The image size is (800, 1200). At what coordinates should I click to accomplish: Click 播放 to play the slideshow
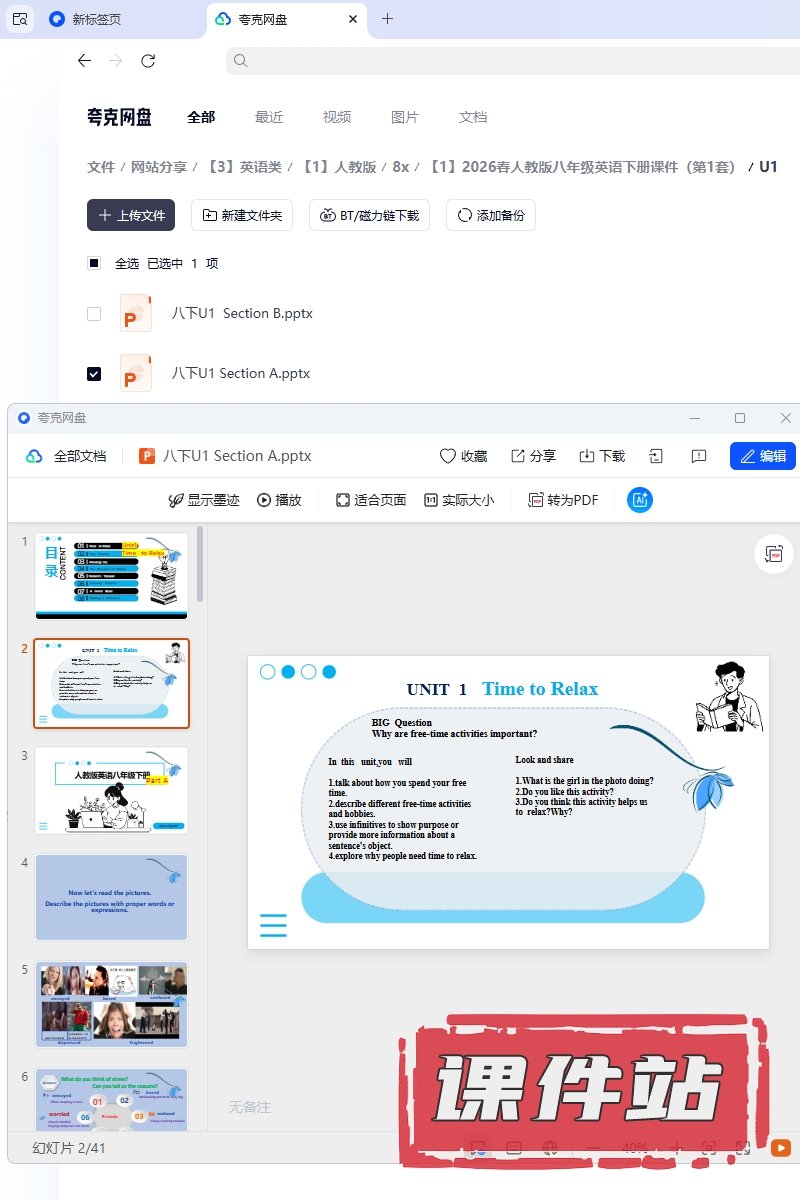[279, 500]
